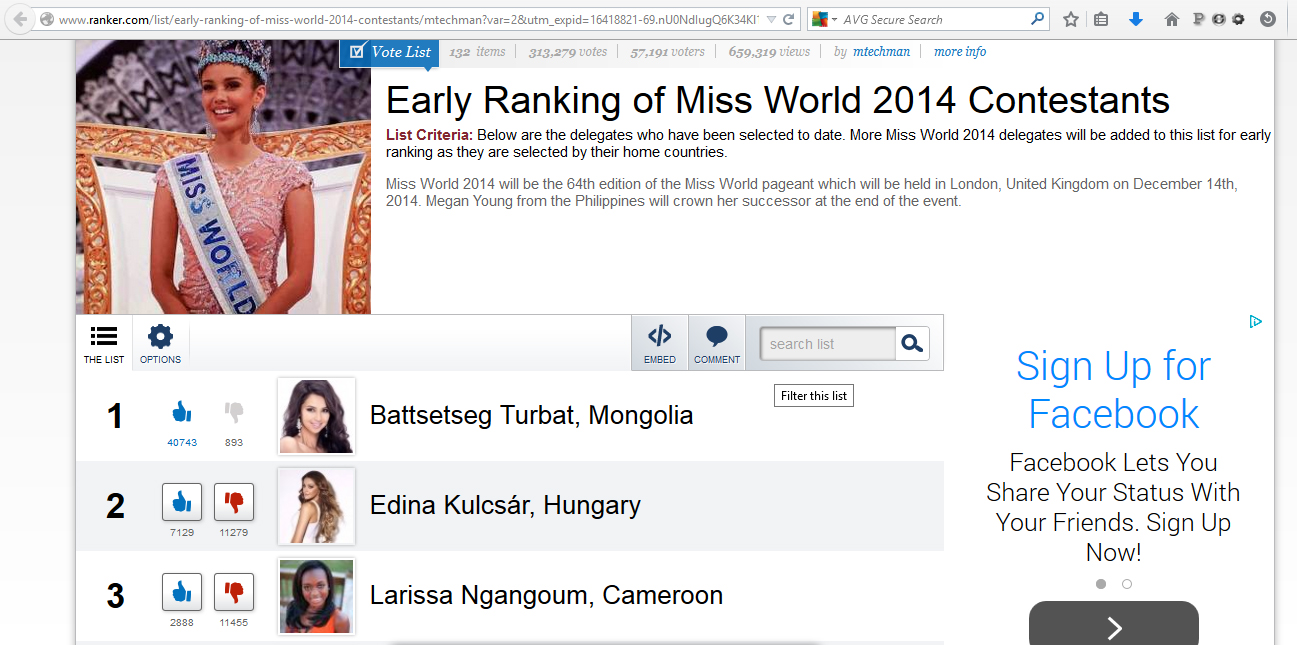The width and height of the screenshot is (1297, 645).
Task: Switch to The List view tab
Action: 104,343
